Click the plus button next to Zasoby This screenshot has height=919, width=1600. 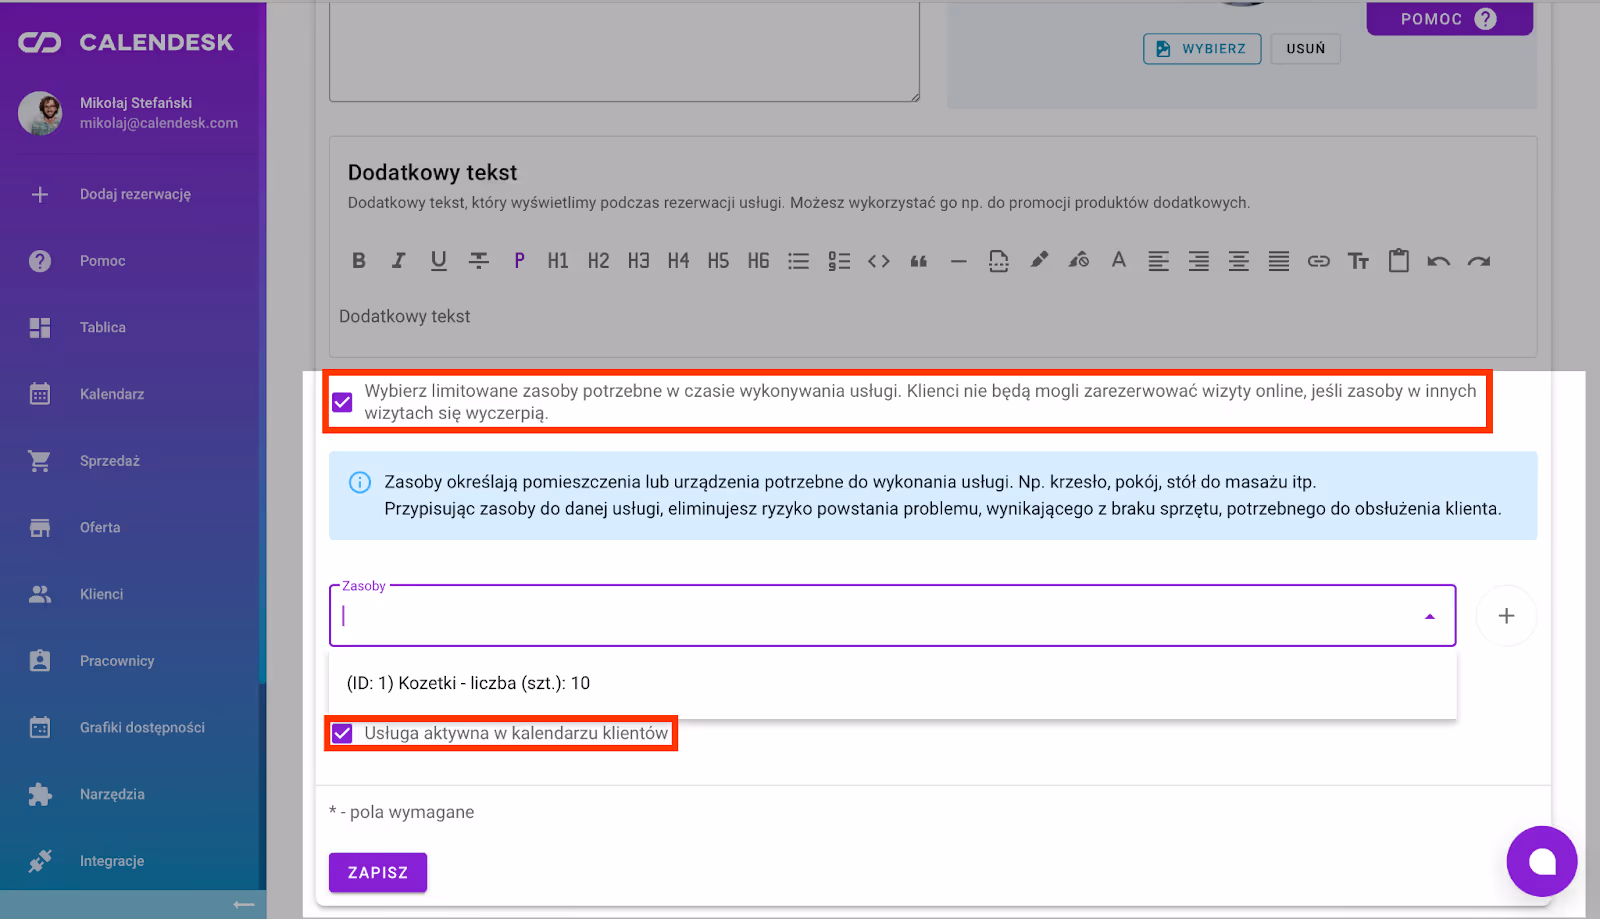pyautogui.click(x=1506, y=616)
